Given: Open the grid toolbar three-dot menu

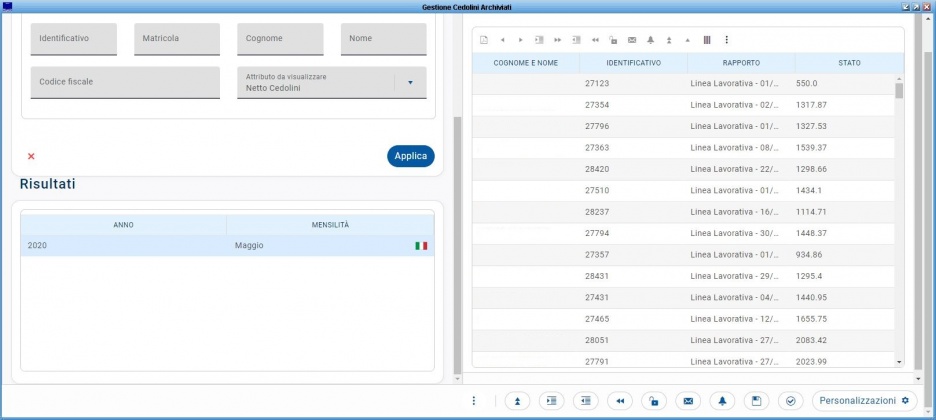Looking at the screenshot, I should (726, 40).
